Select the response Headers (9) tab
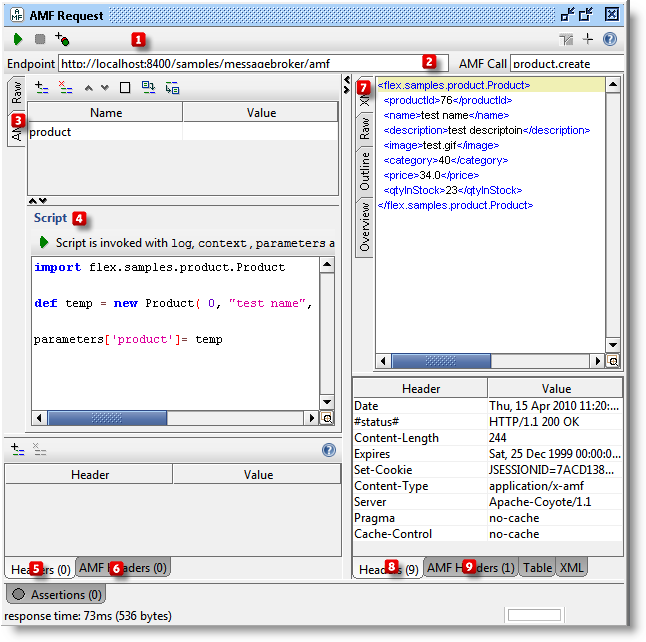 coord(388,569)
